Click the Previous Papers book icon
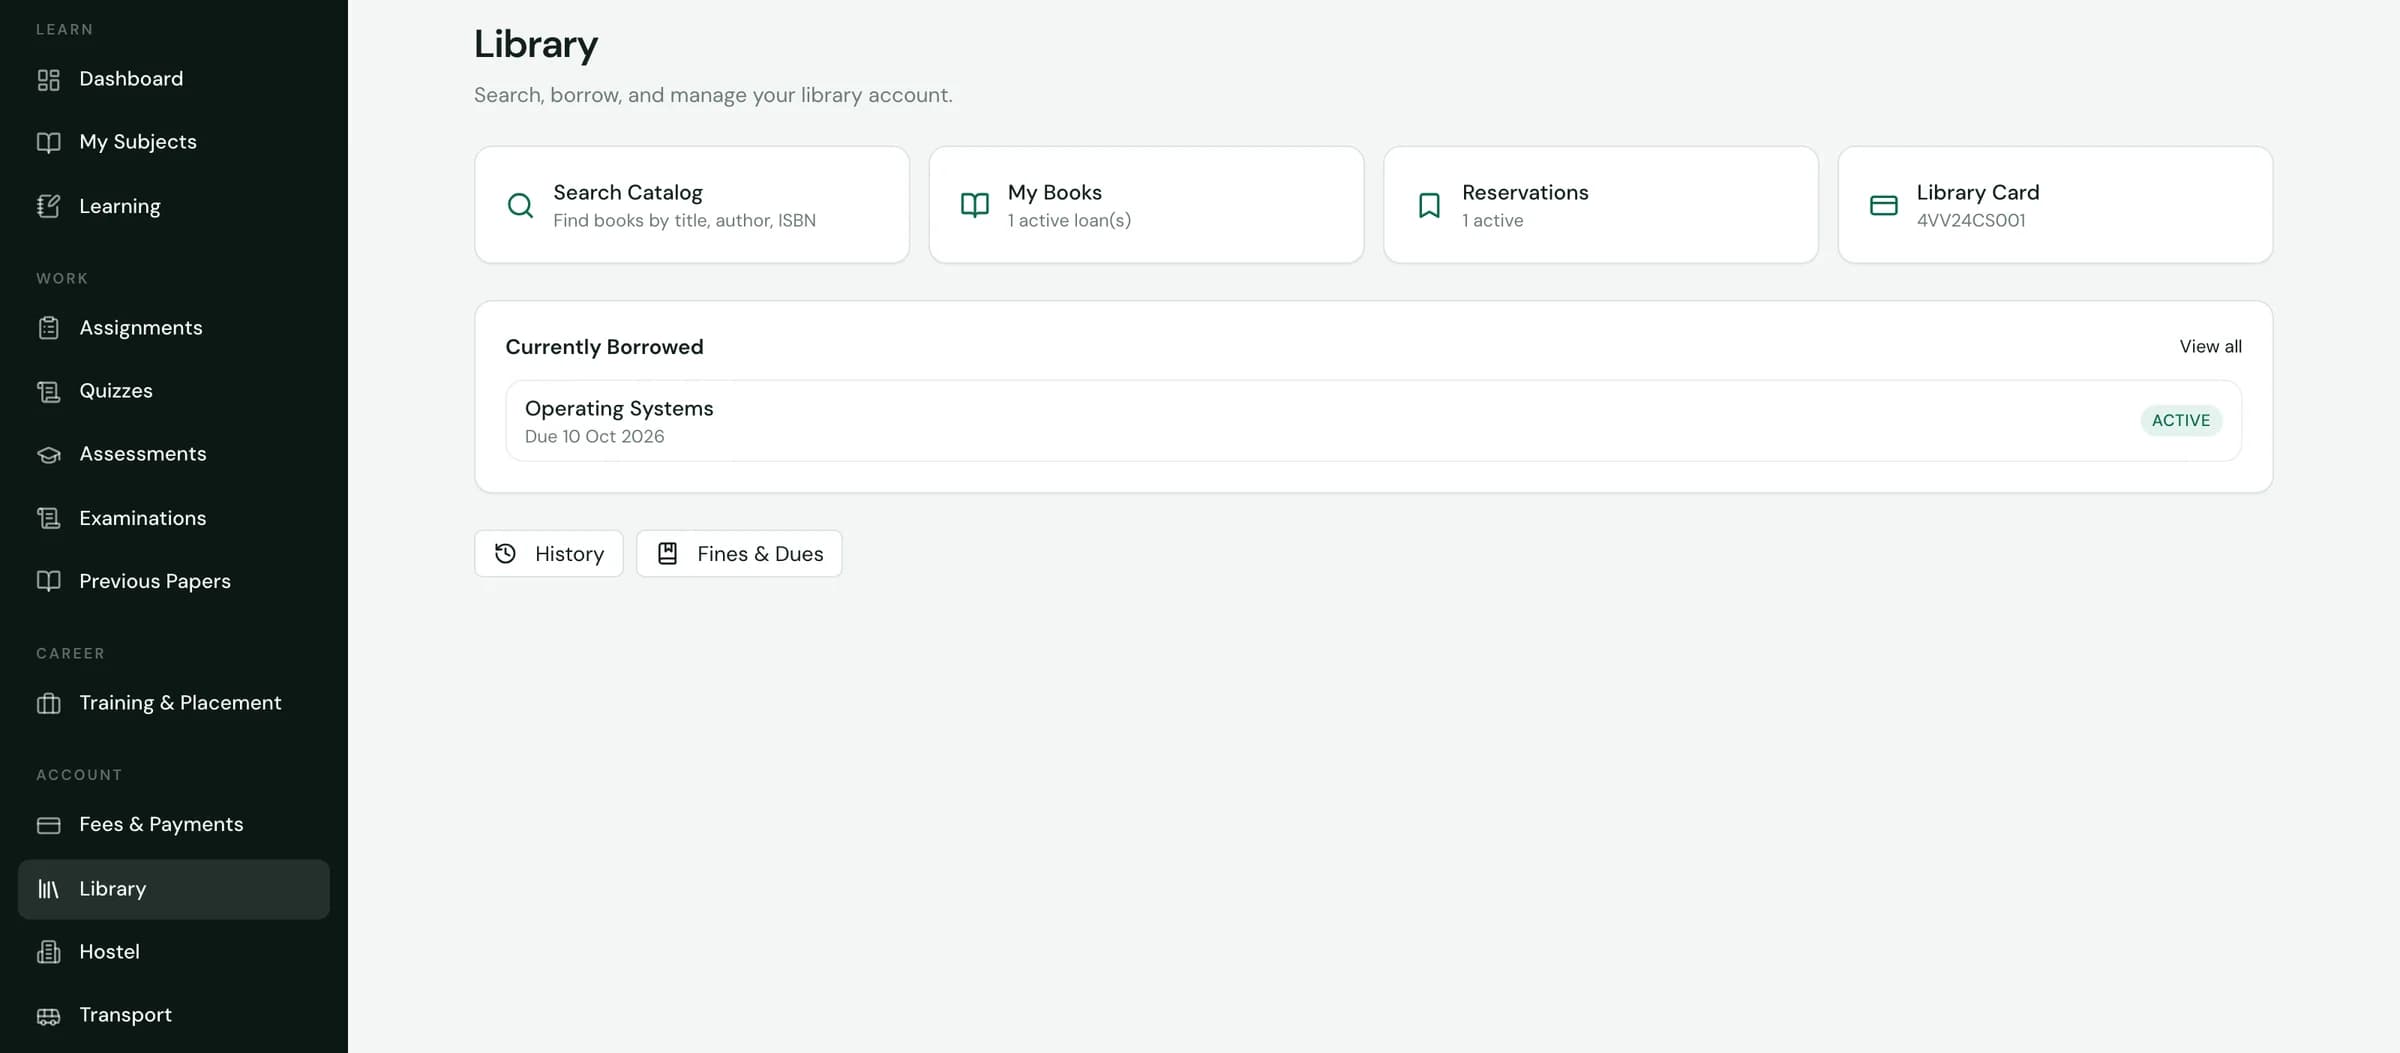The width and height of the screenshot is (2400, 1053). 48,581
